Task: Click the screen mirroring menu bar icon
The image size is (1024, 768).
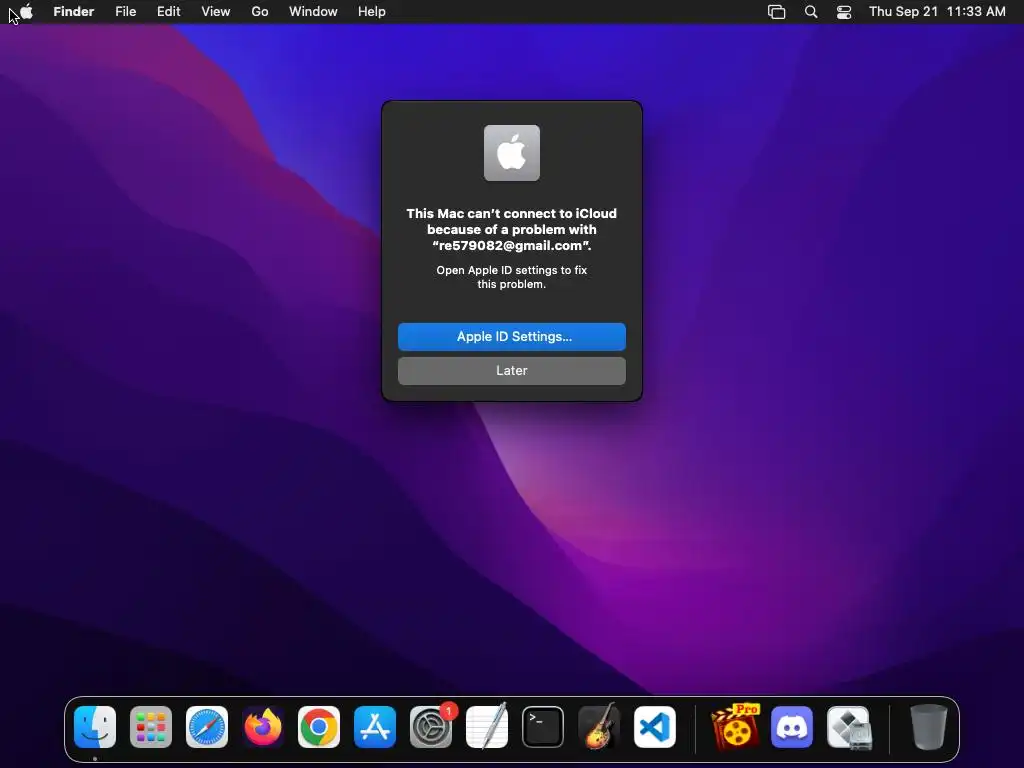Action: [776, 12]
